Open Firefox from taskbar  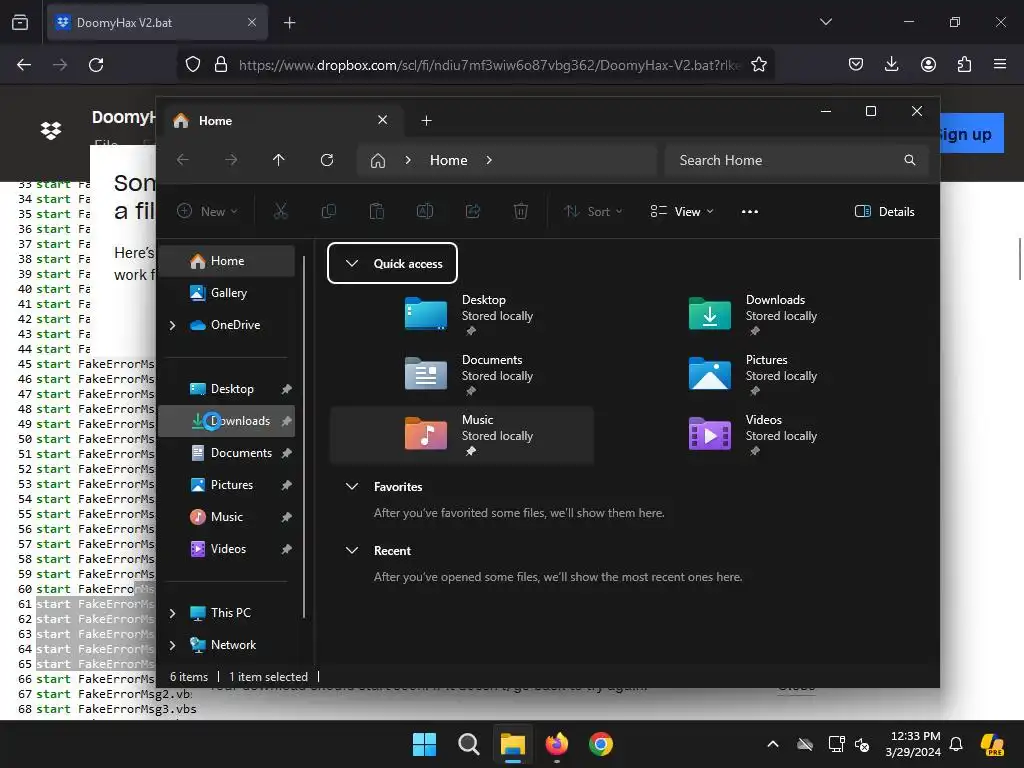tap(556, 744)
